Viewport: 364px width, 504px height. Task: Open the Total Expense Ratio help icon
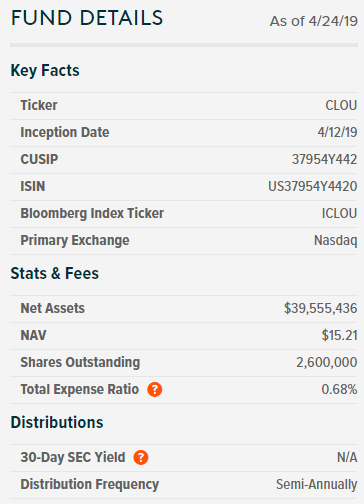[155, 389]
